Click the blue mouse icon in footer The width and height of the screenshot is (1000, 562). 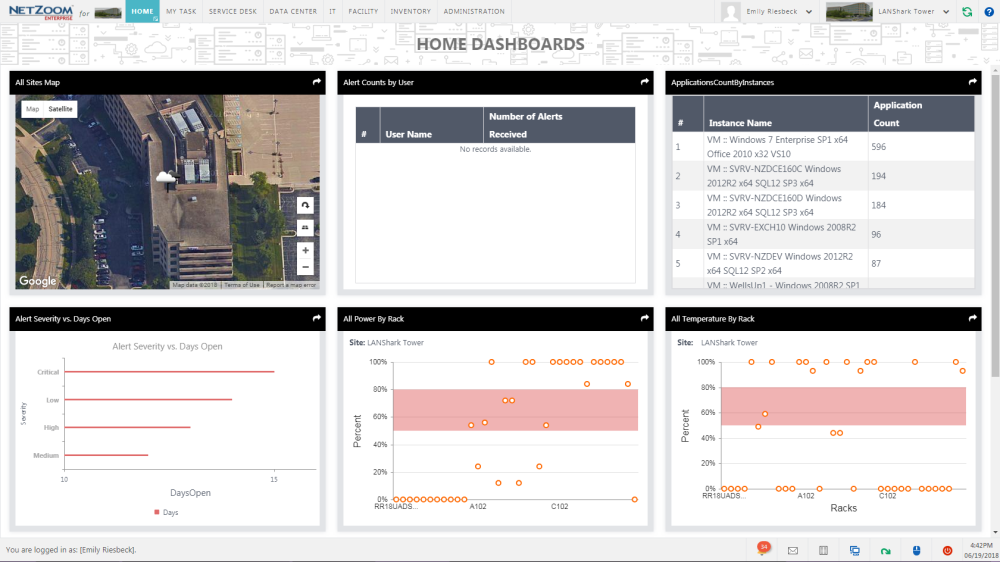915,550
